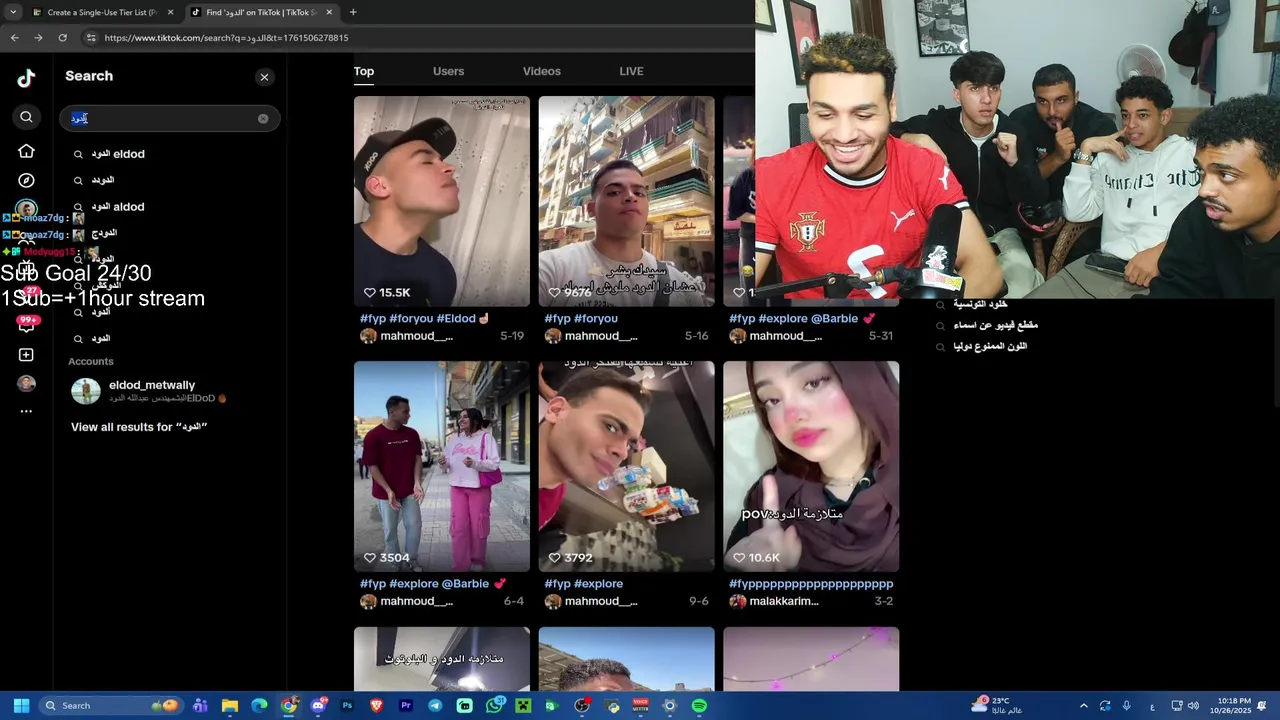Open Explore via the compass icon

tap(26, 180)
